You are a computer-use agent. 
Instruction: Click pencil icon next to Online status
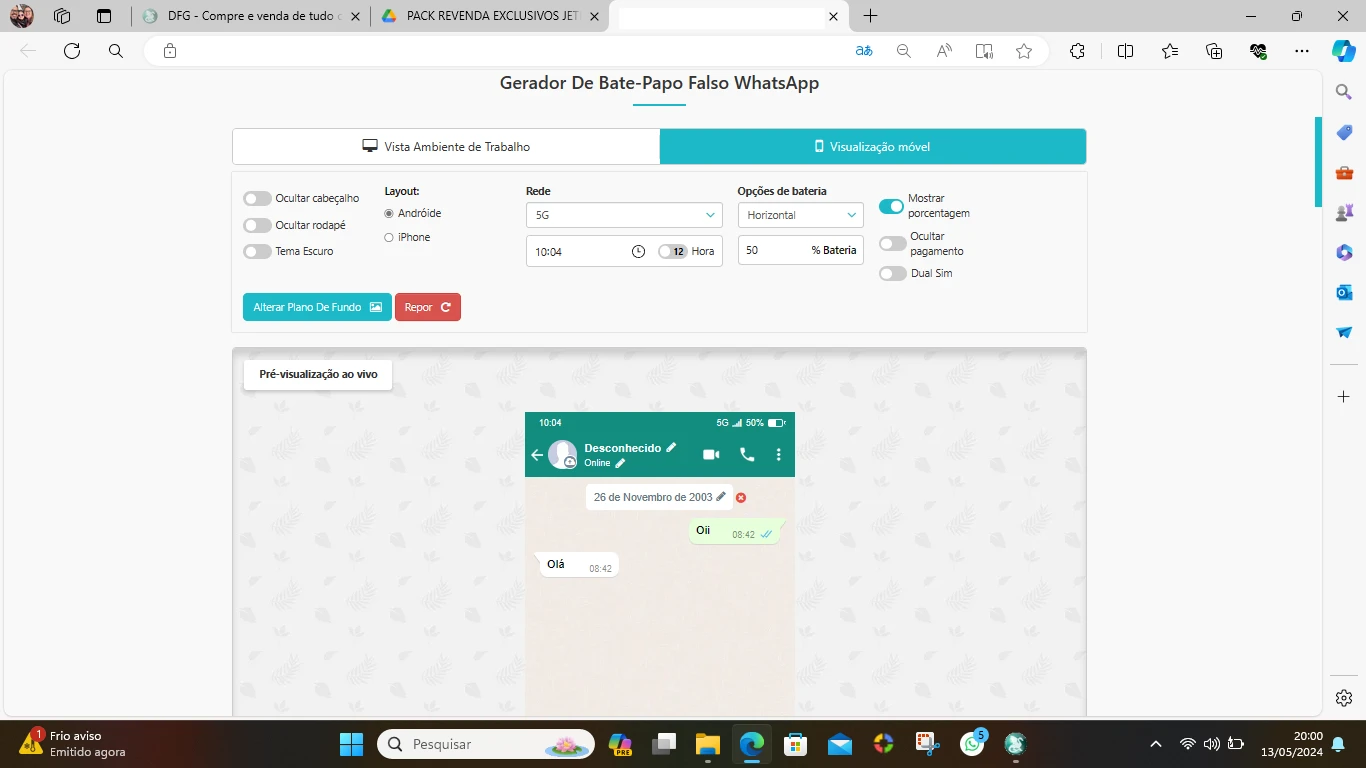click(620, 463)
